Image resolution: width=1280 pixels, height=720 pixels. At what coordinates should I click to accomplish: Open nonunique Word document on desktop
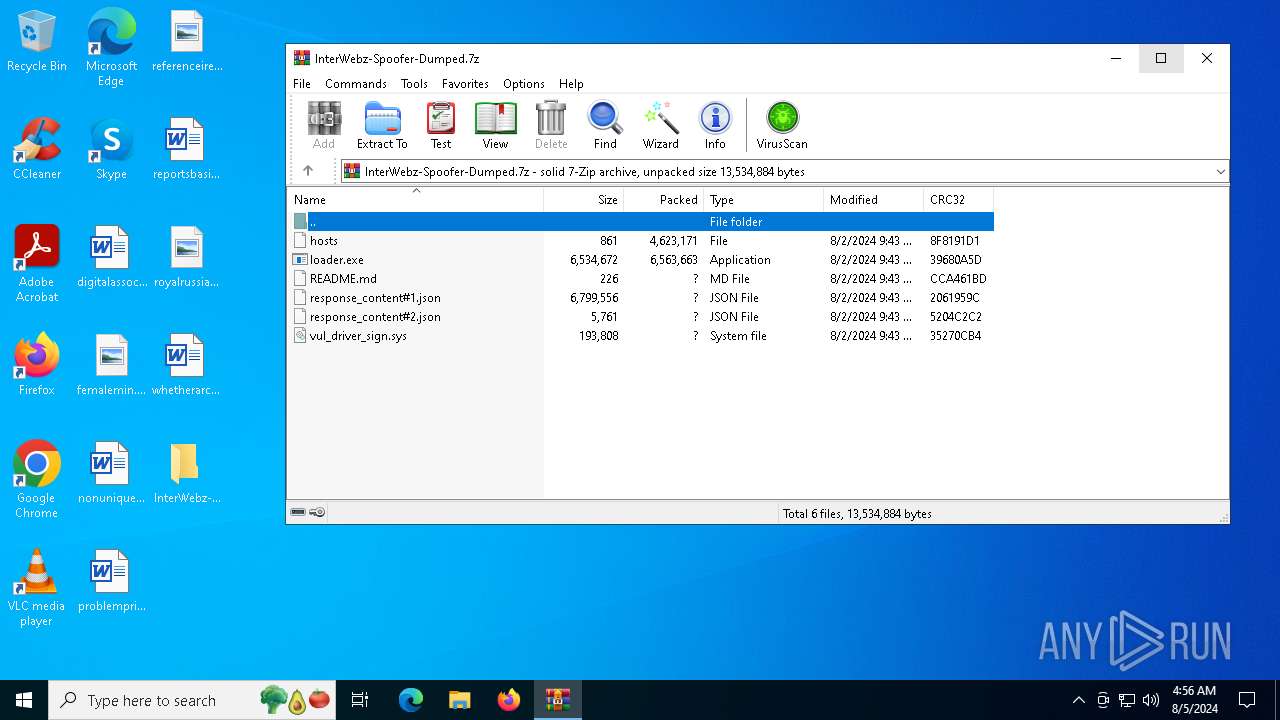tap(111, 472)
